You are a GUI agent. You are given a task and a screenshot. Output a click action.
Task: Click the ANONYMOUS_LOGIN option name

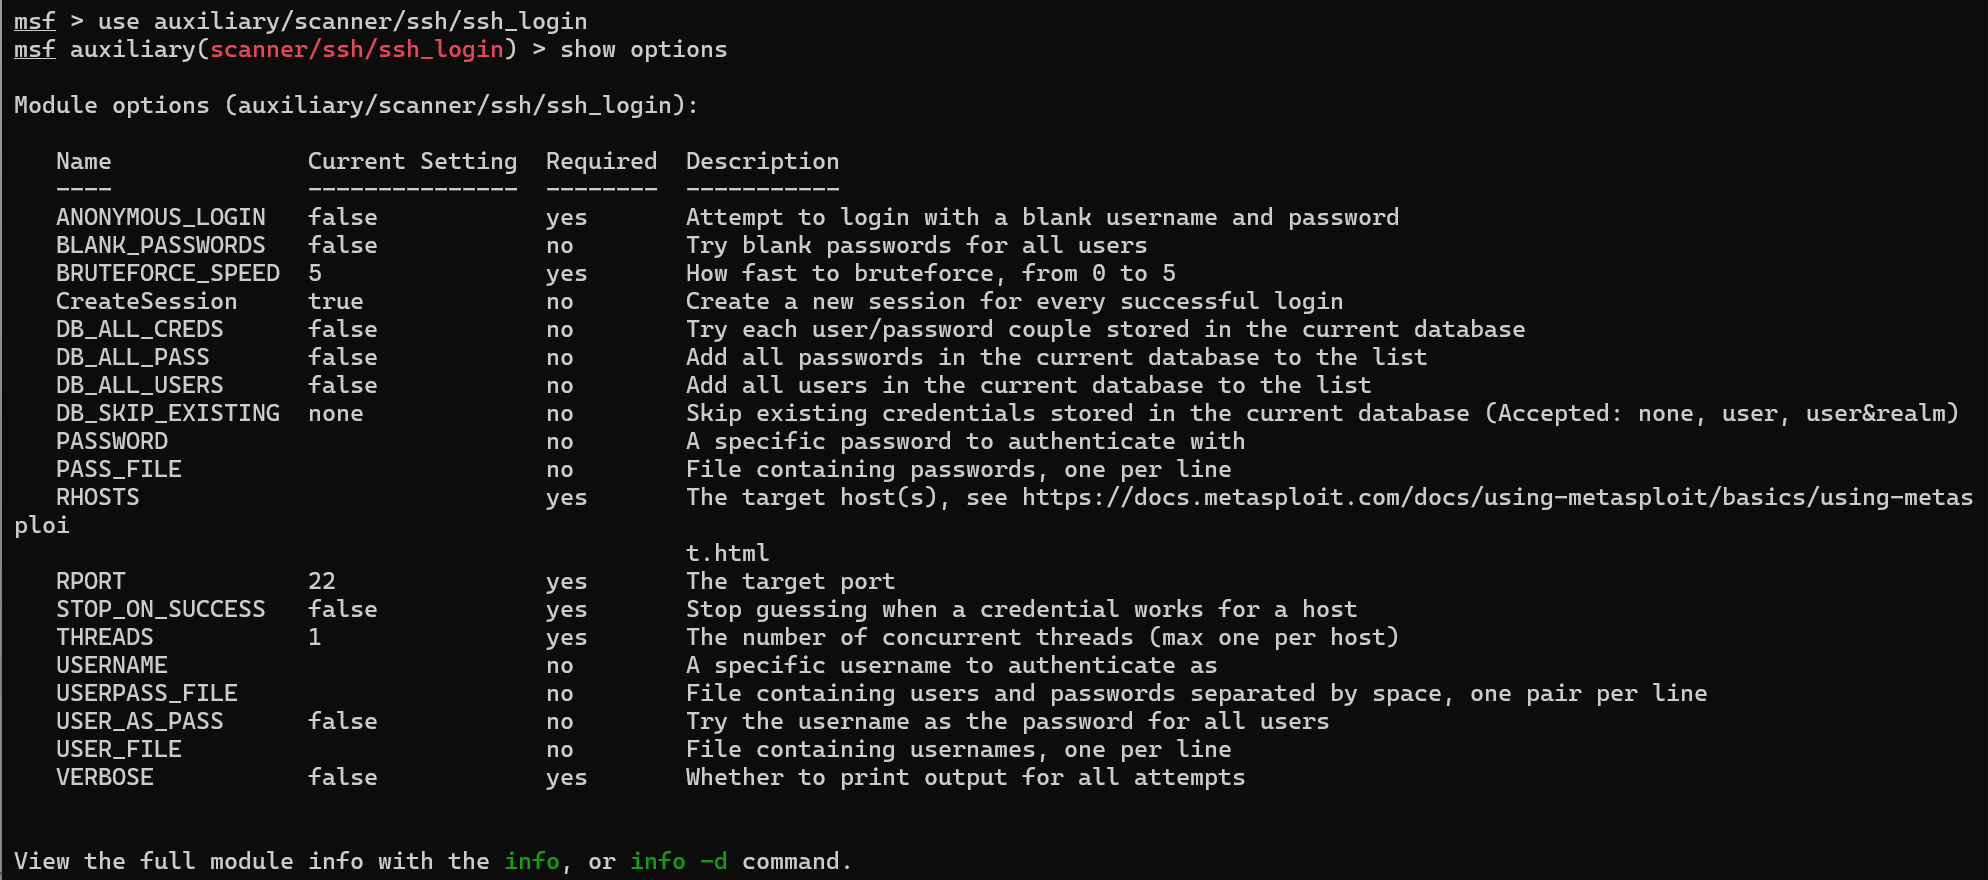tap(161, 217)
